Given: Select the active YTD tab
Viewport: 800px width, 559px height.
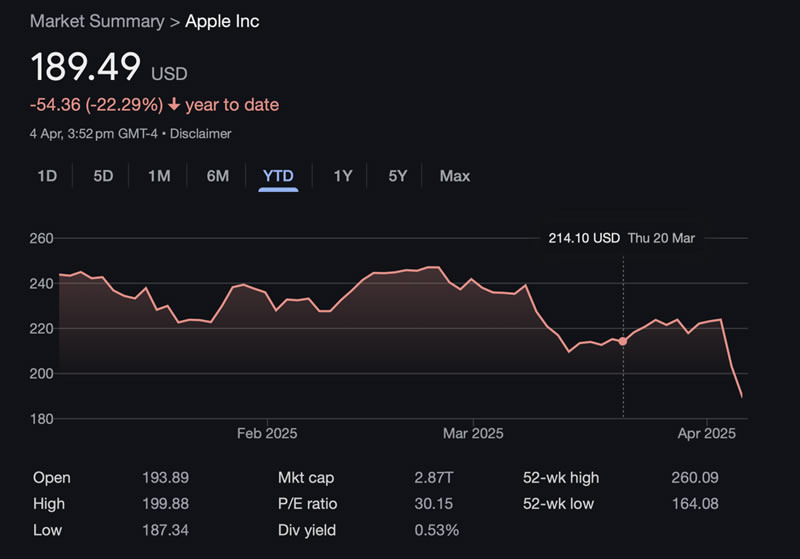Looking at the screenshot, I should tap(278, 176).
